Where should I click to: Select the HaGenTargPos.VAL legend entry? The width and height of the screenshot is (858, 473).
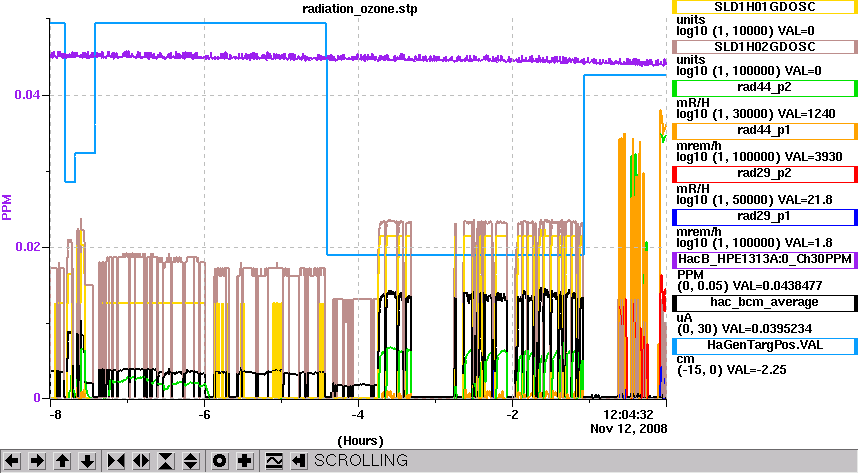coord(764,345)
